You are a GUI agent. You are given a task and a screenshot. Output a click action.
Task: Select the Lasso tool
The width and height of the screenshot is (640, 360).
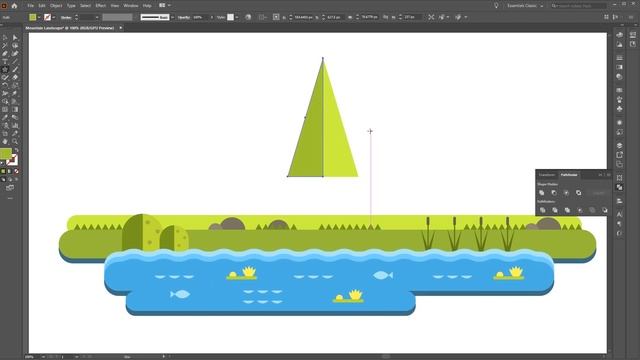pyautogui.click(x=15, y=46)
